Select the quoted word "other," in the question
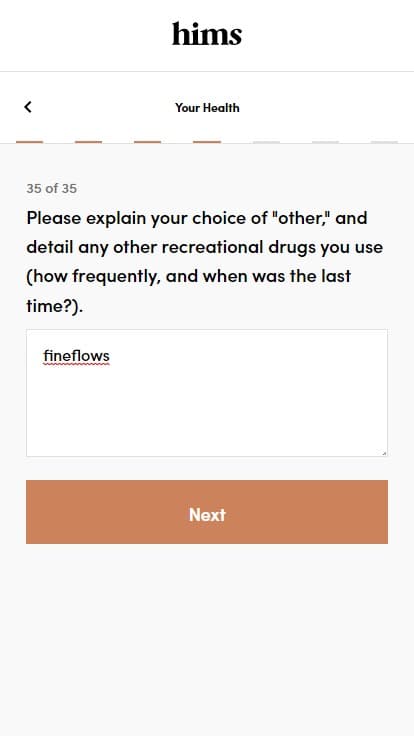The image size is (414, 736). pyautogui.click(x=299, y=218)
